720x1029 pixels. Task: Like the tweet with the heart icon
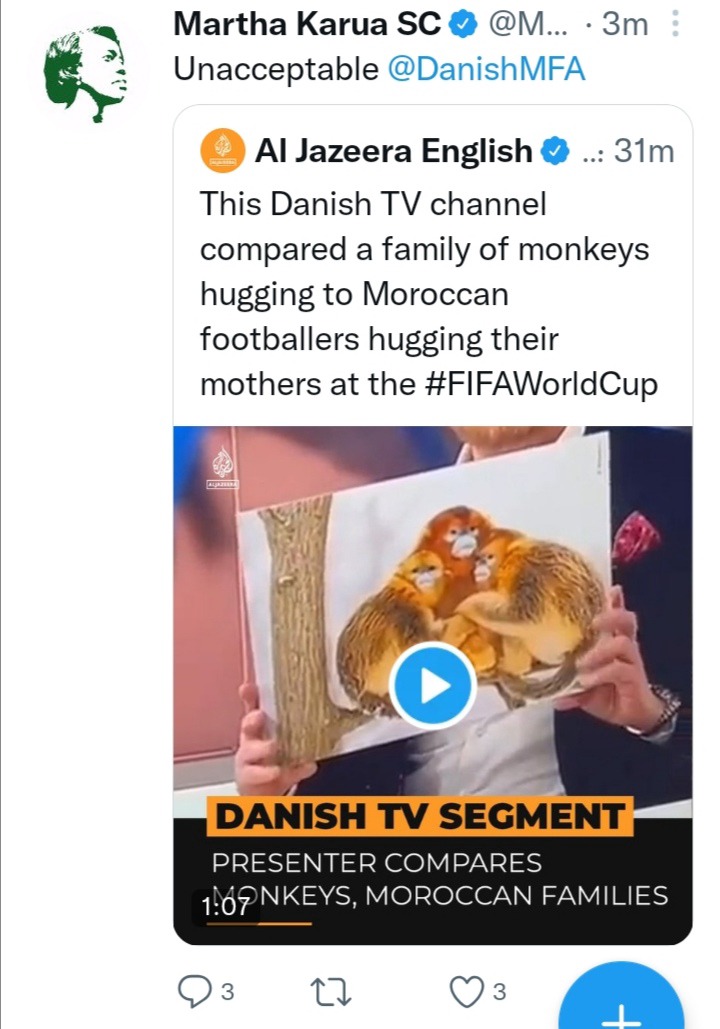tap(465, 990)
